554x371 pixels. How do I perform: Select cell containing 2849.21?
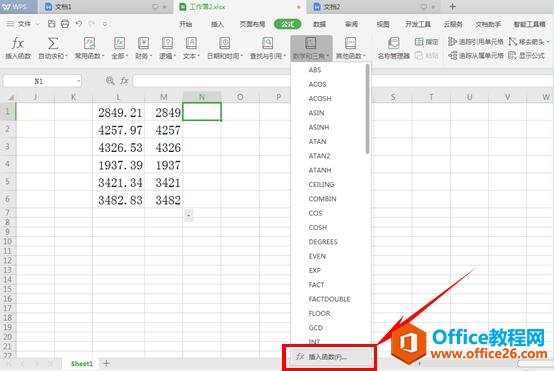[x=120, y=113]
